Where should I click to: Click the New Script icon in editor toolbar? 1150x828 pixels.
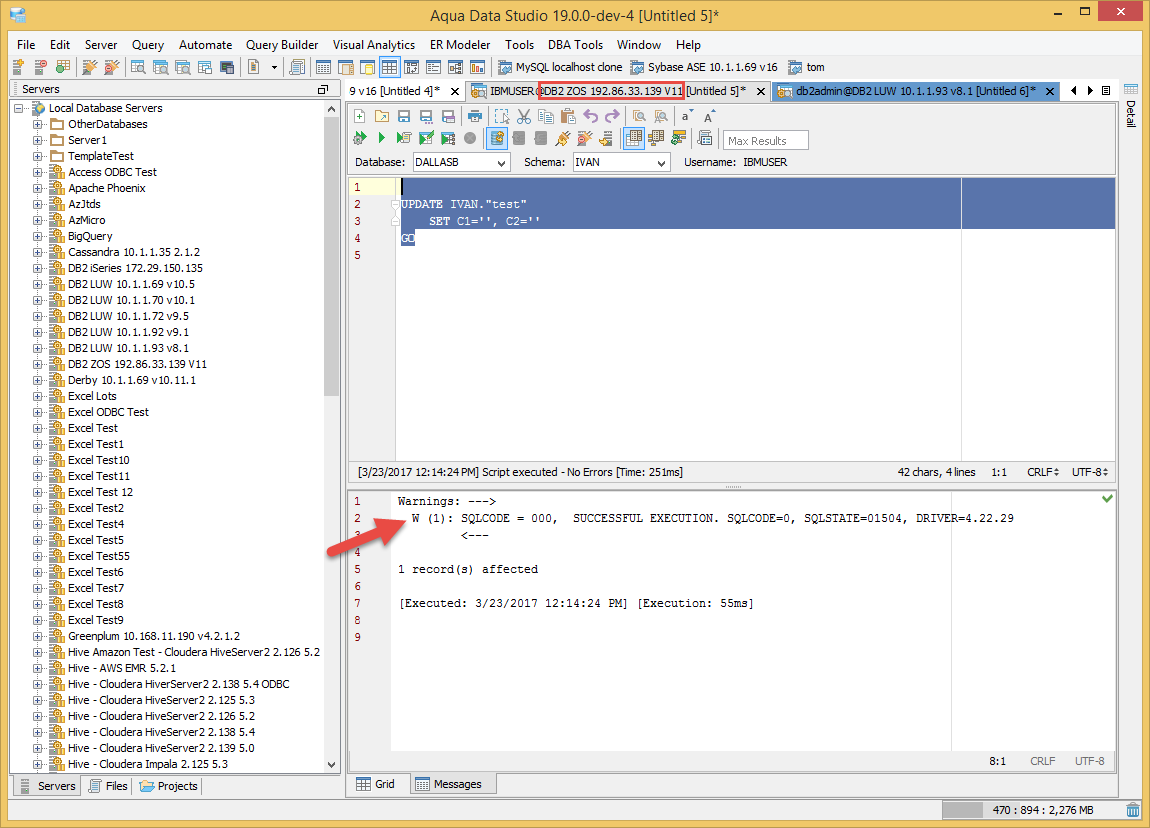[359, 117]
